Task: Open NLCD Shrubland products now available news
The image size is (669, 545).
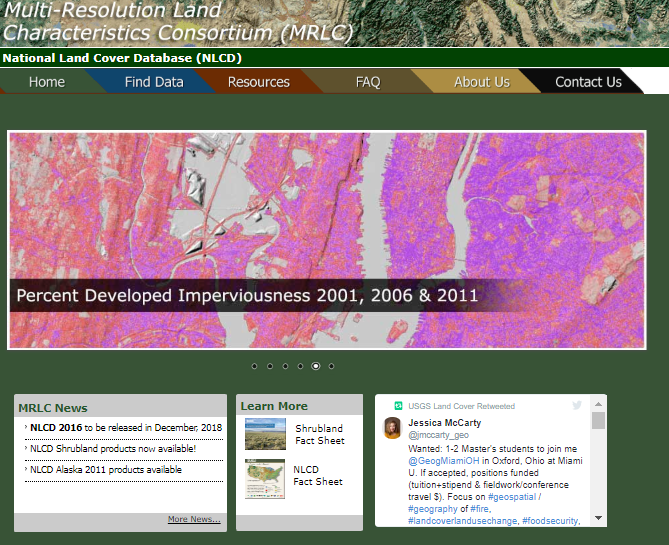Action: (x=113, y=449)
